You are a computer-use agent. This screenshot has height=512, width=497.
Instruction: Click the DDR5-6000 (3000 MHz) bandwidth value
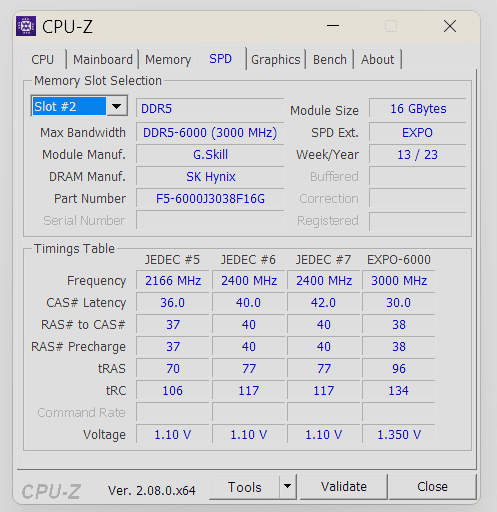click(210, 133)
